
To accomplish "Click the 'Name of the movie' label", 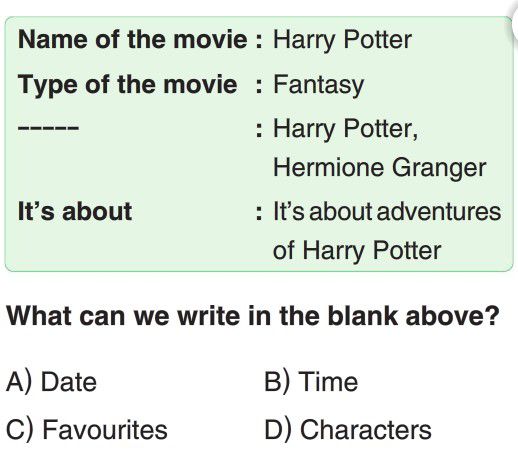I will click(x=133, y=40).
